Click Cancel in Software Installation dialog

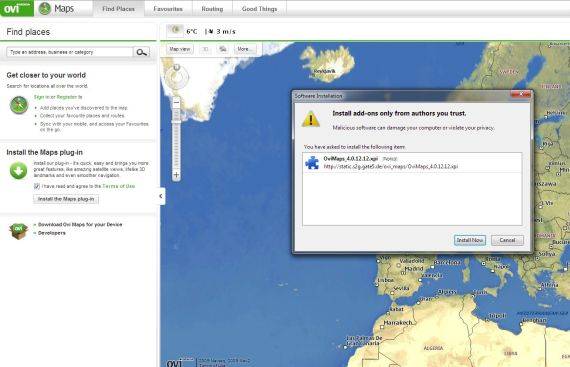(x=507, y=240)
